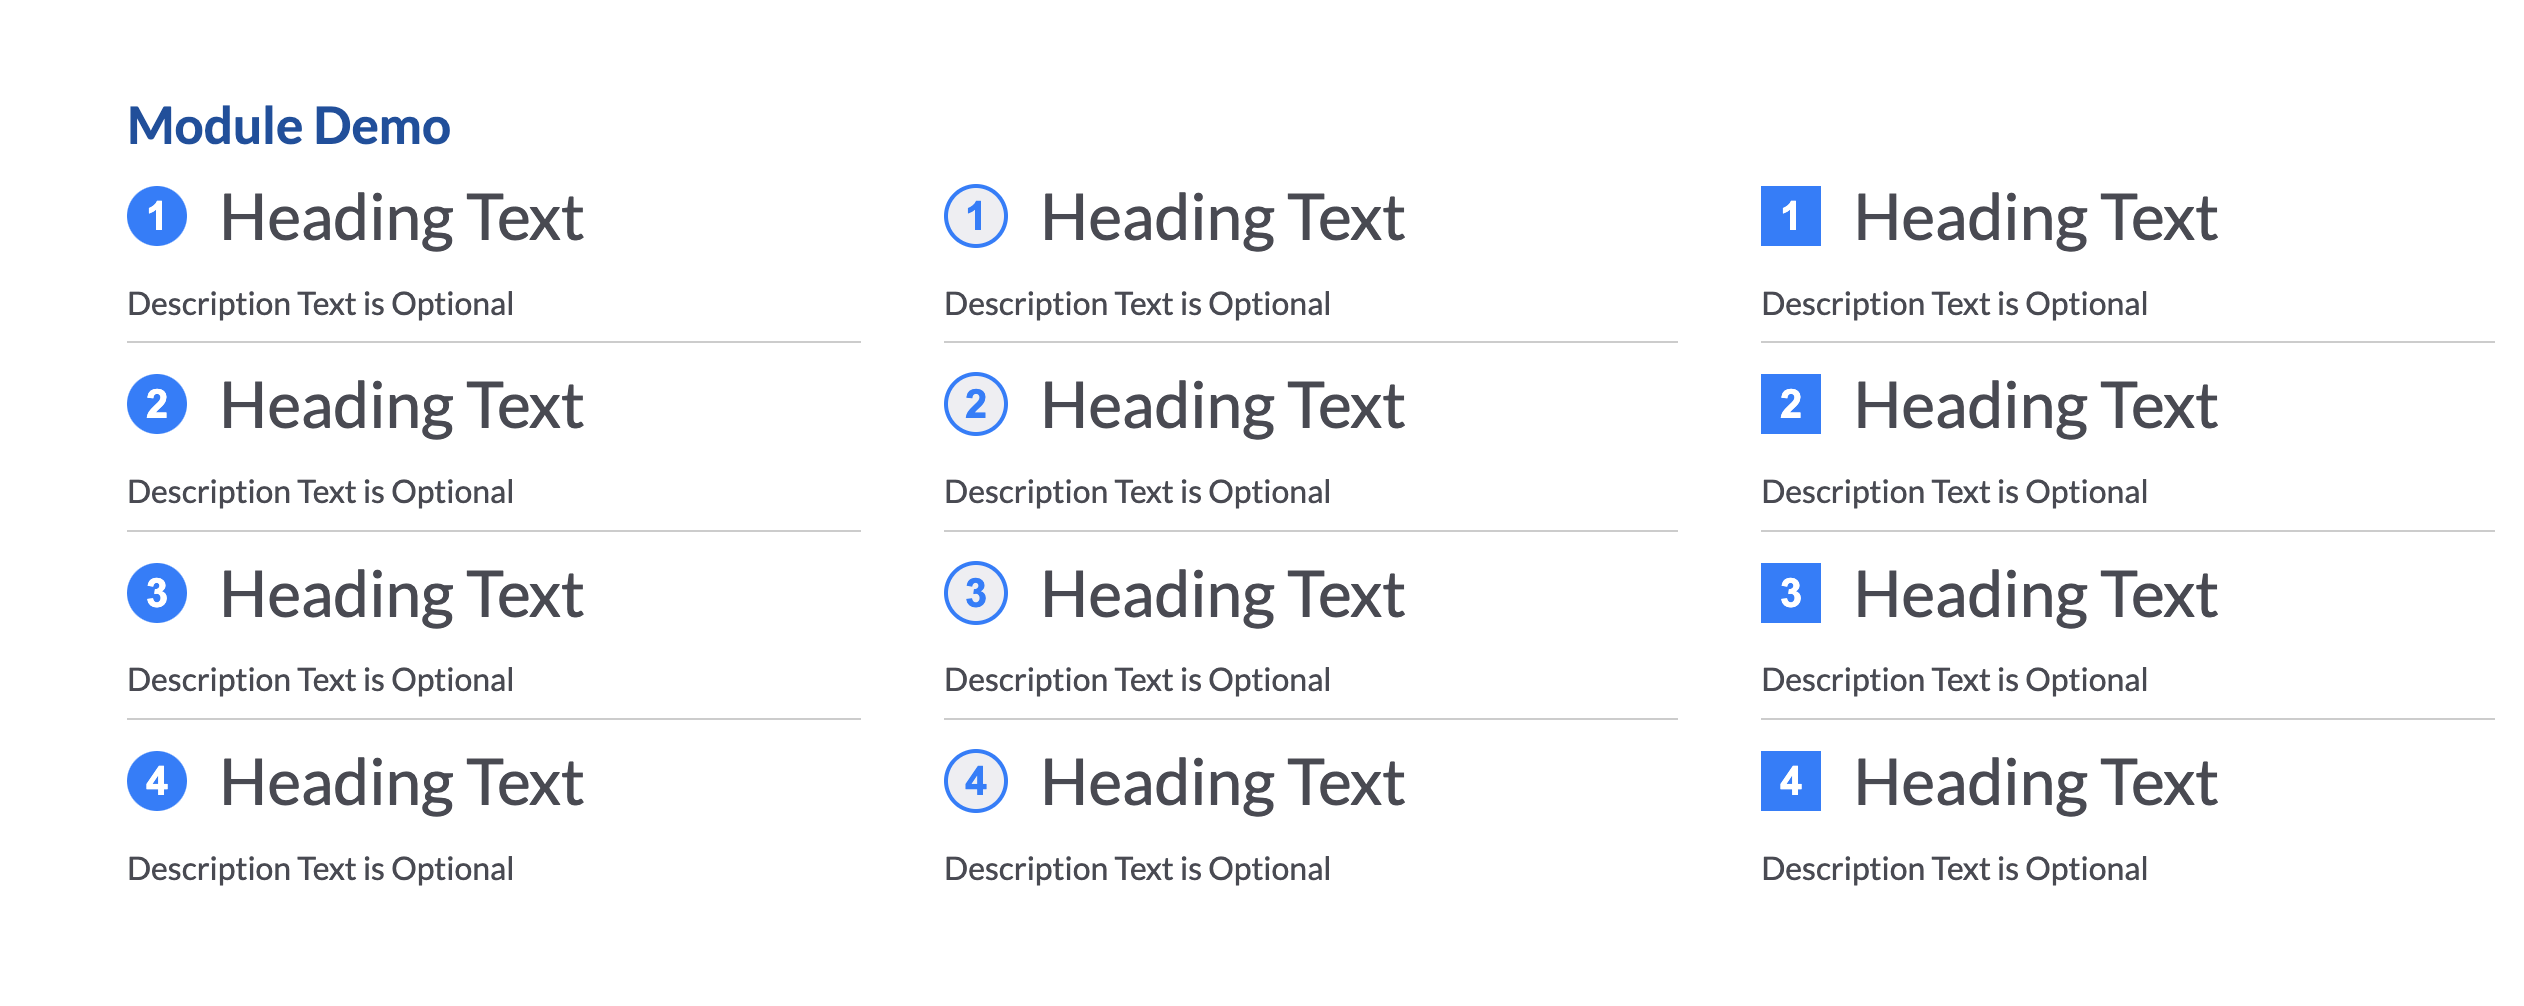Click Heading Text beside blue square 2
The height and width of the screenshot is (1006, 2524).
[x=2035, y=406]
